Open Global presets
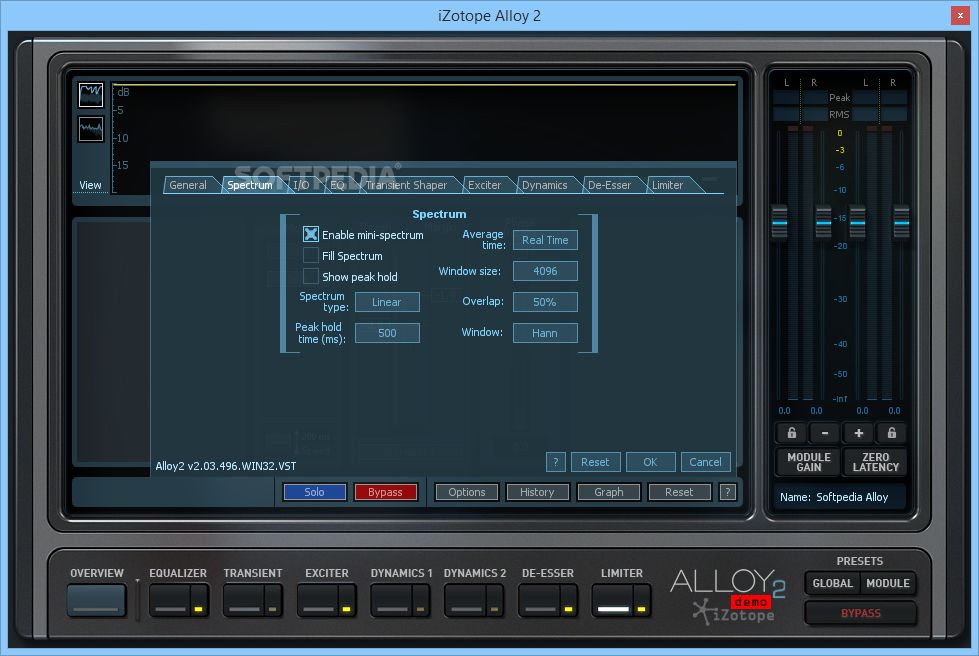The image size is (979, 656). 832,583
